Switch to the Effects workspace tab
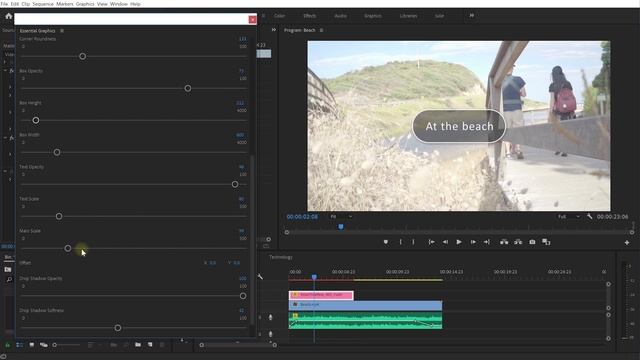 (310, 16)
